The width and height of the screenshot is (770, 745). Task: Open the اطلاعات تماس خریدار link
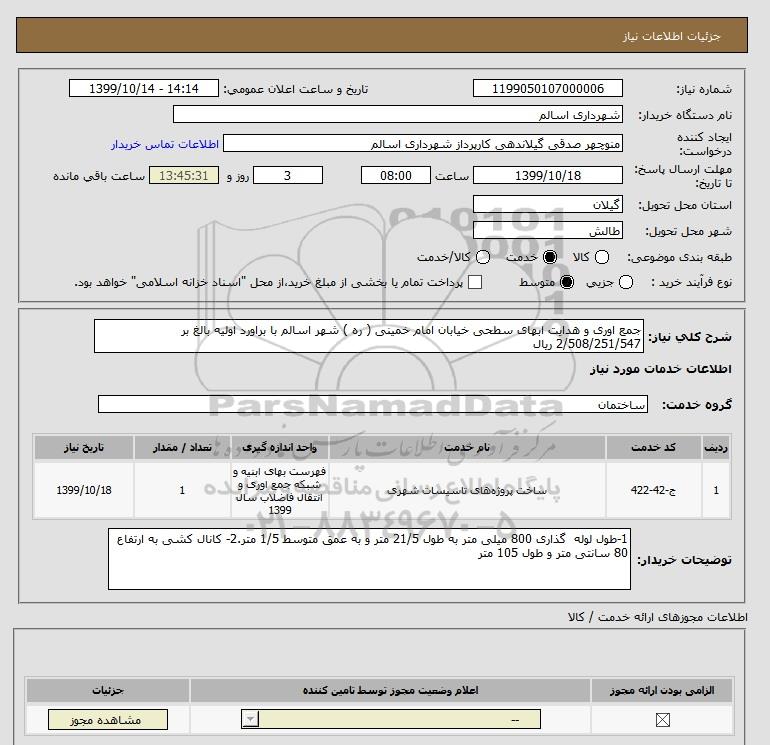165,144
